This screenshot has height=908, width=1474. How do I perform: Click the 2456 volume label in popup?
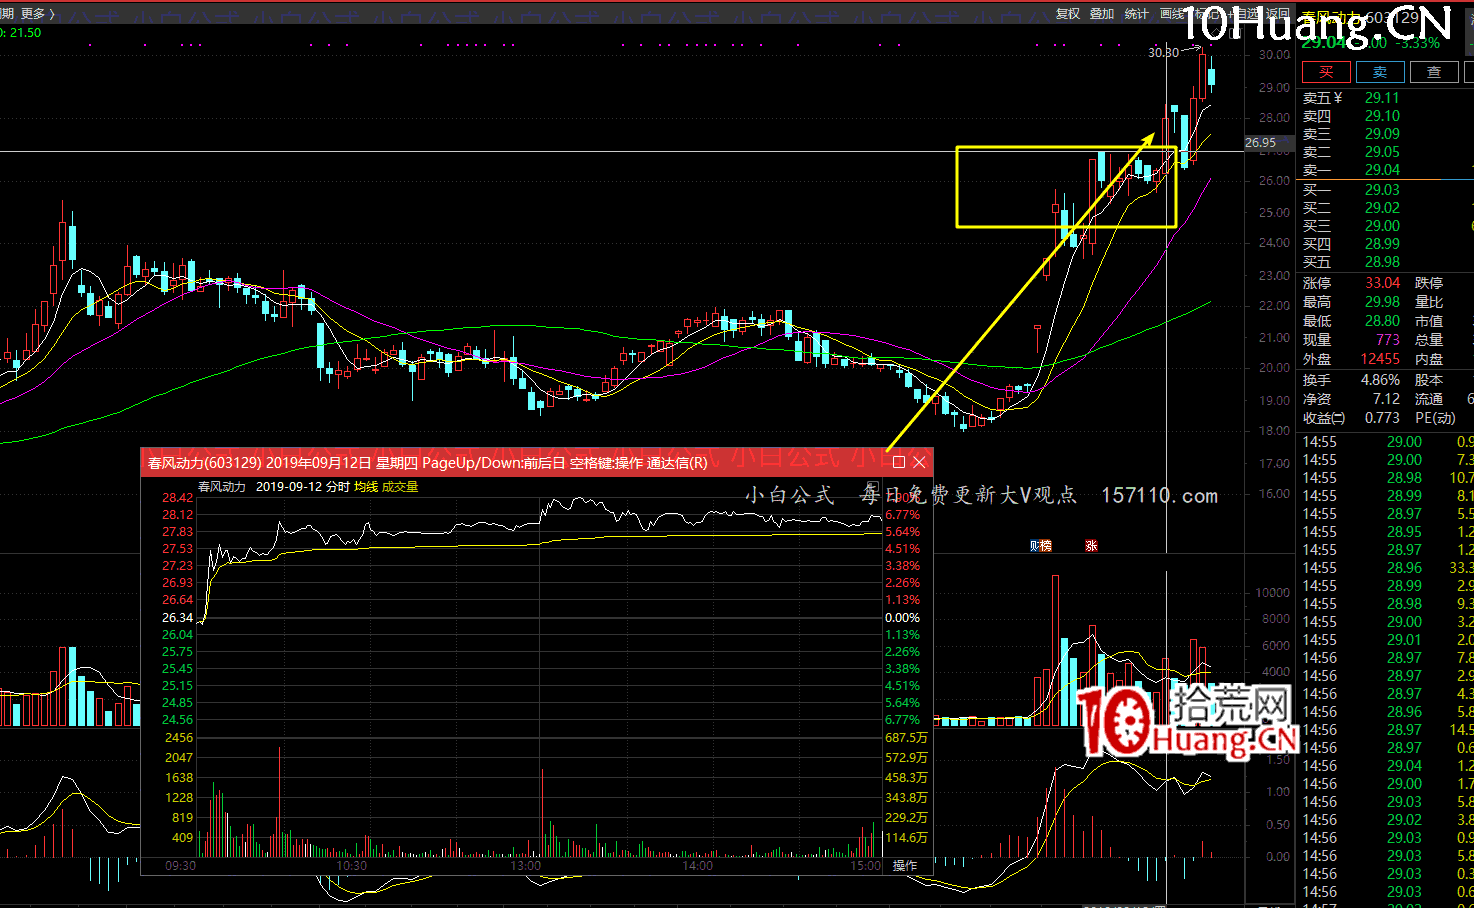[180, 738]
